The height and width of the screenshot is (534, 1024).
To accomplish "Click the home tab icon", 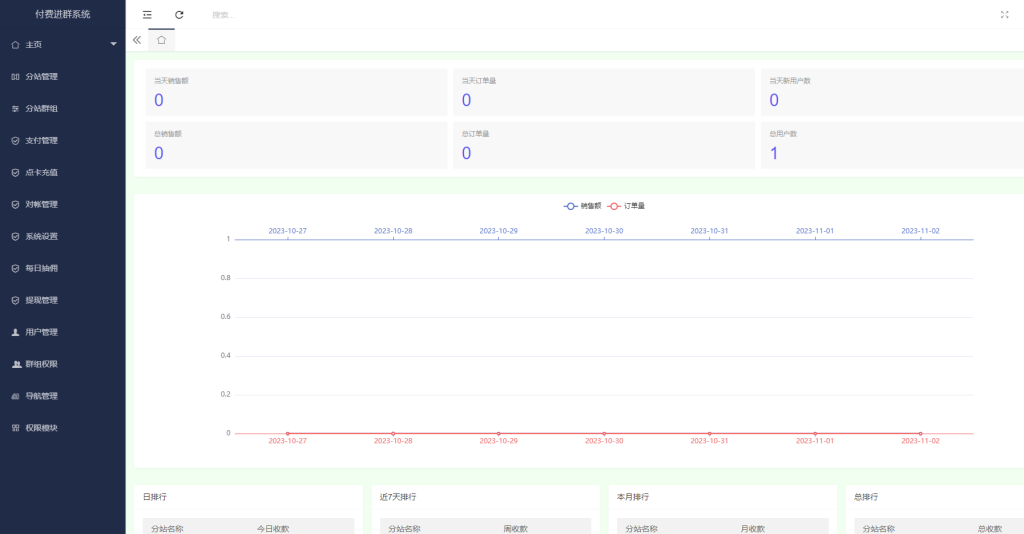I will pos(161,40).
